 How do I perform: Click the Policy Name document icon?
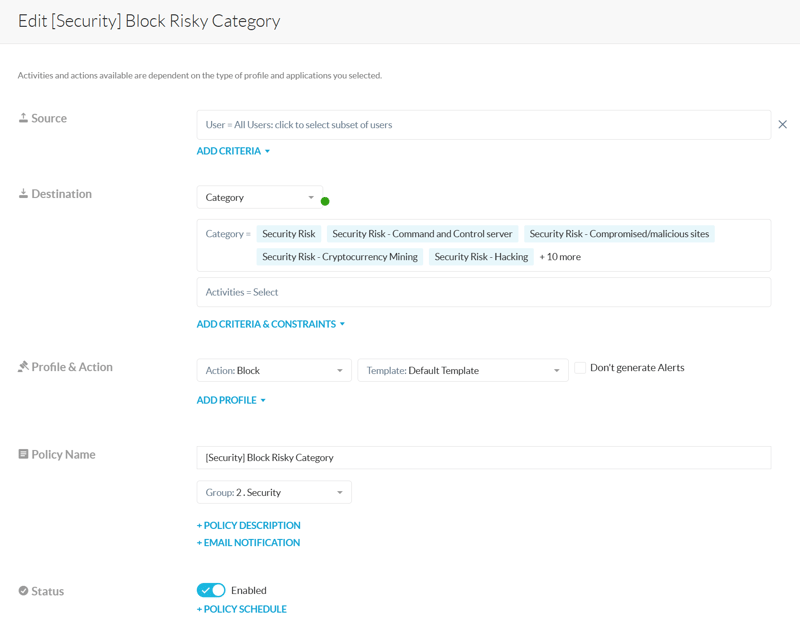click(x=23, y=454)
